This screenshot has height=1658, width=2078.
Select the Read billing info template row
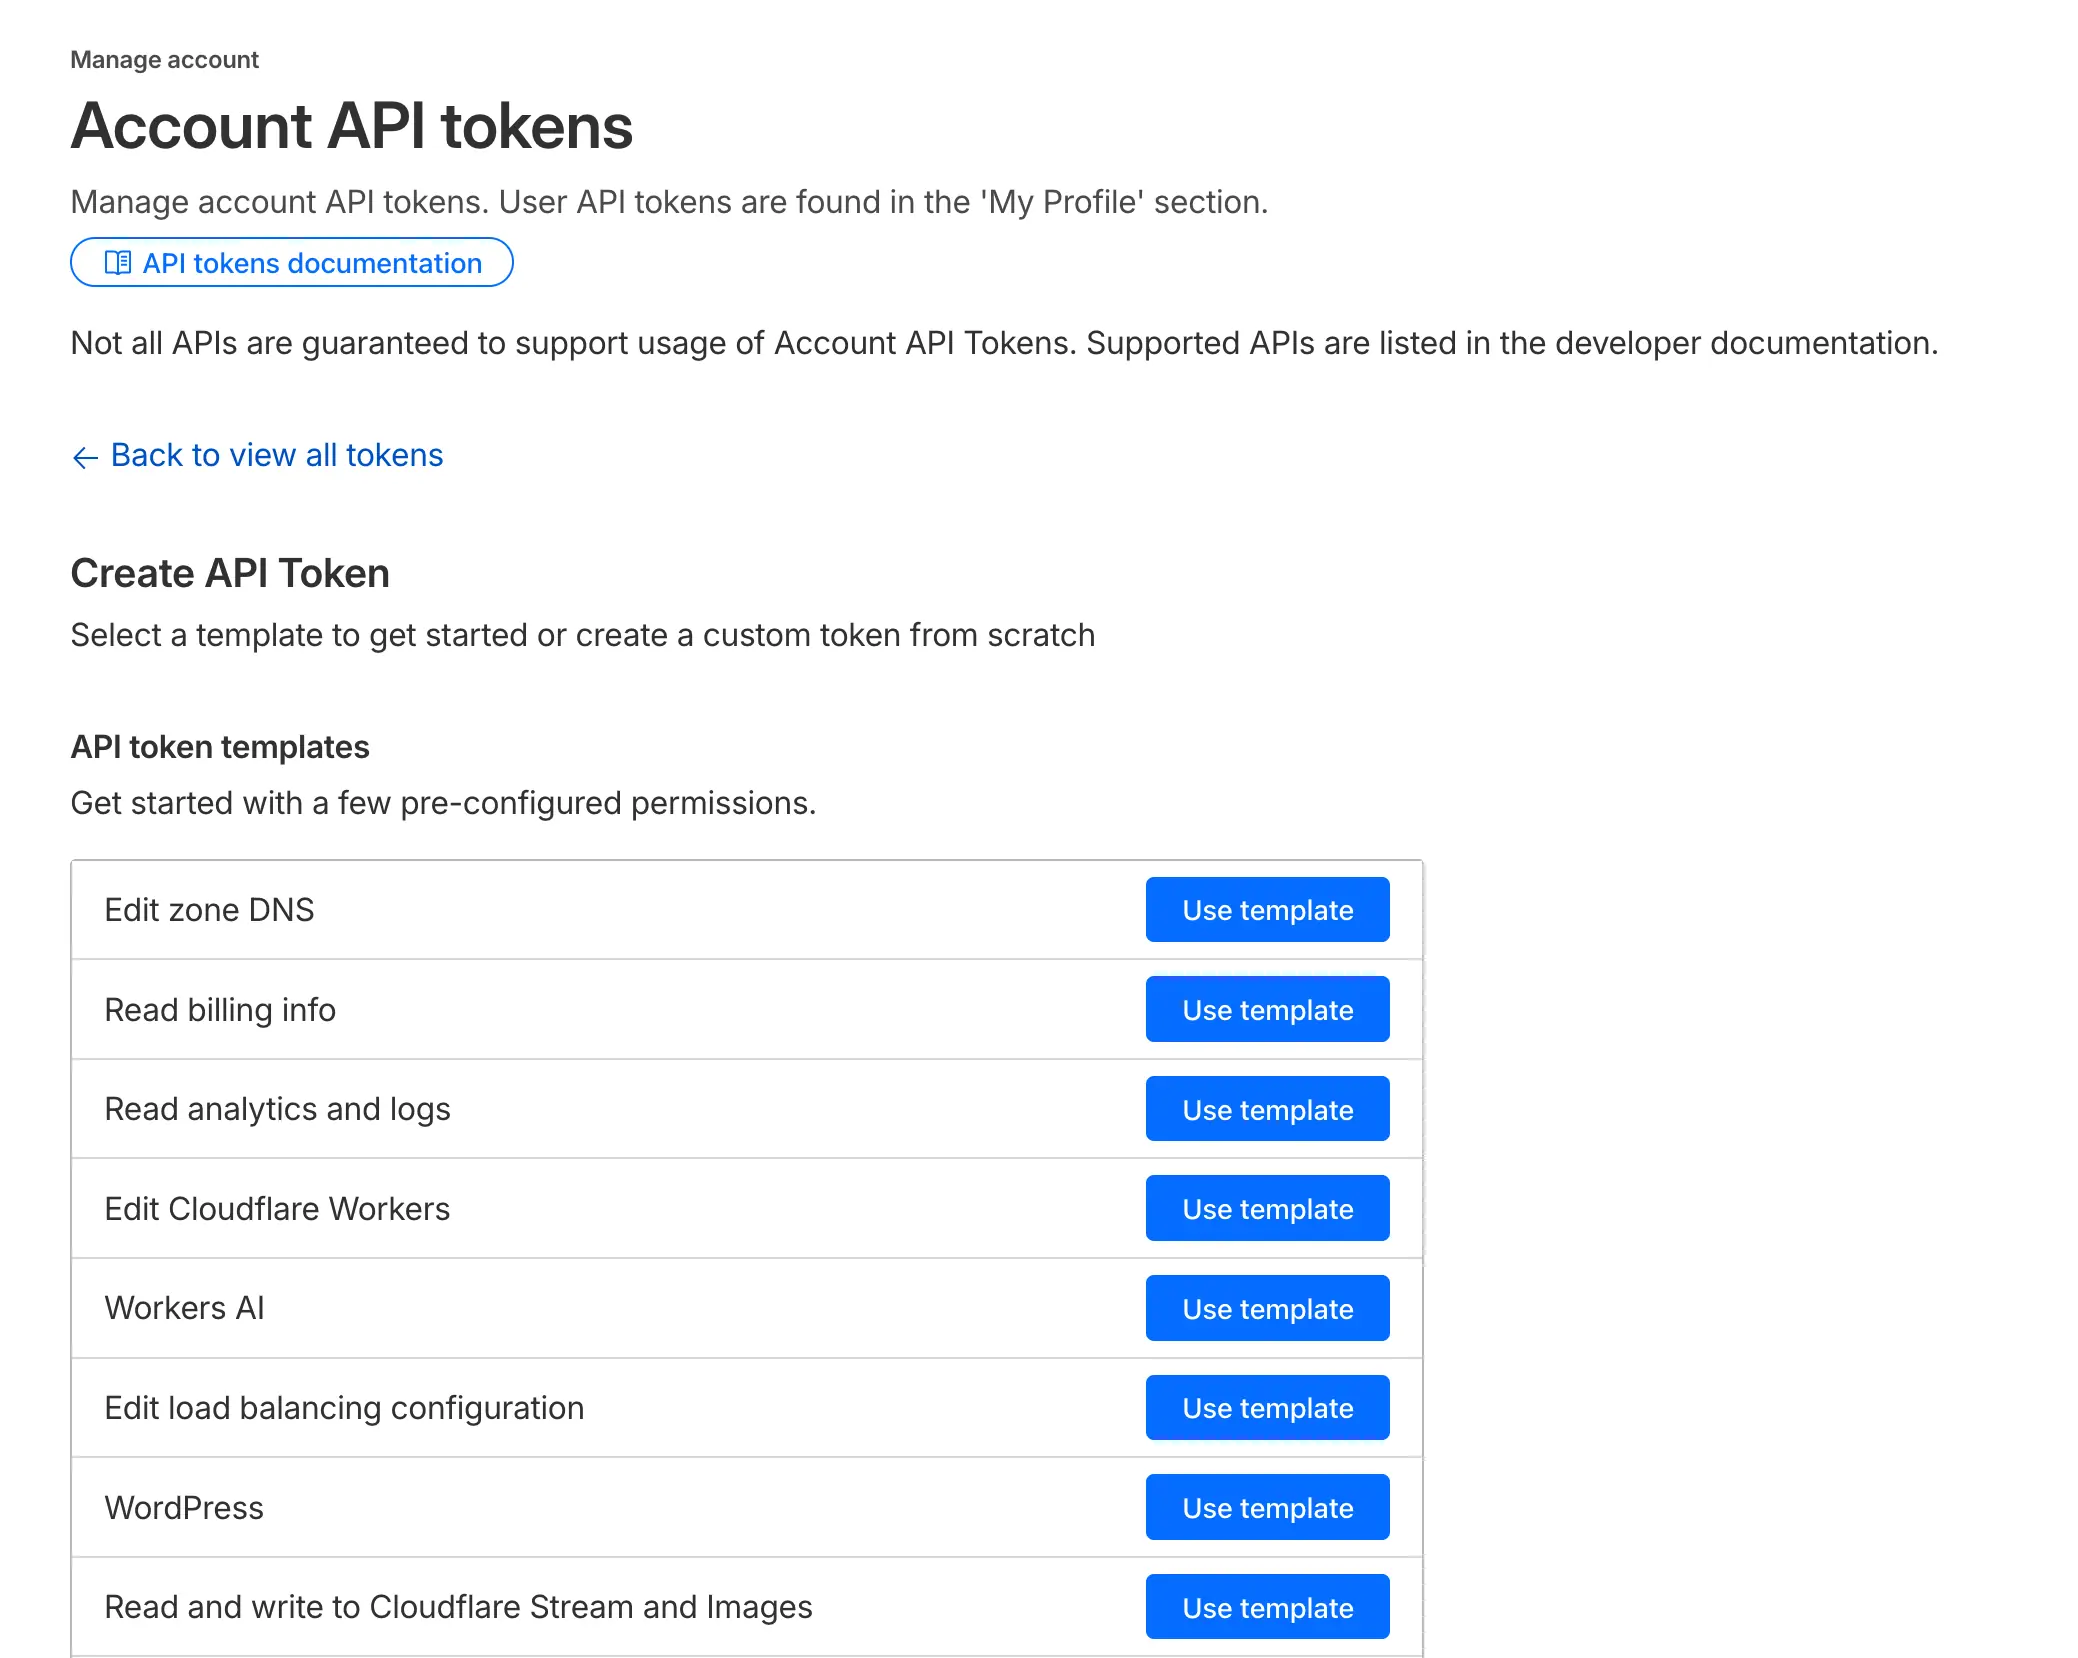[220, 1009]
